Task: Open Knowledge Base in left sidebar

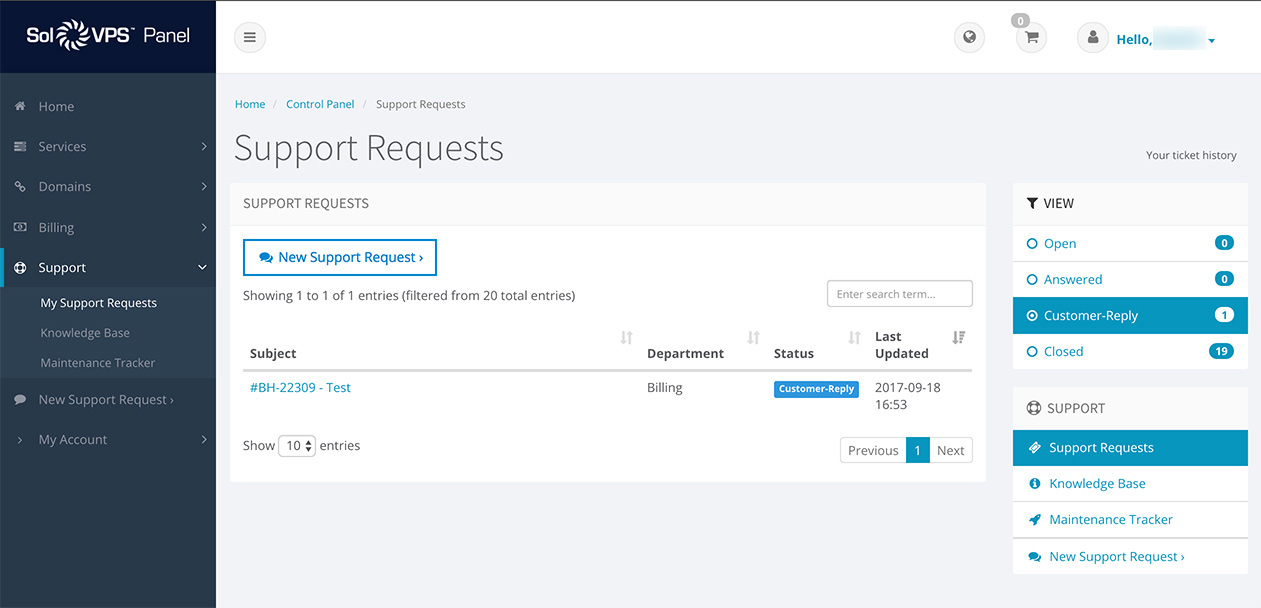Action: point(85,333)
